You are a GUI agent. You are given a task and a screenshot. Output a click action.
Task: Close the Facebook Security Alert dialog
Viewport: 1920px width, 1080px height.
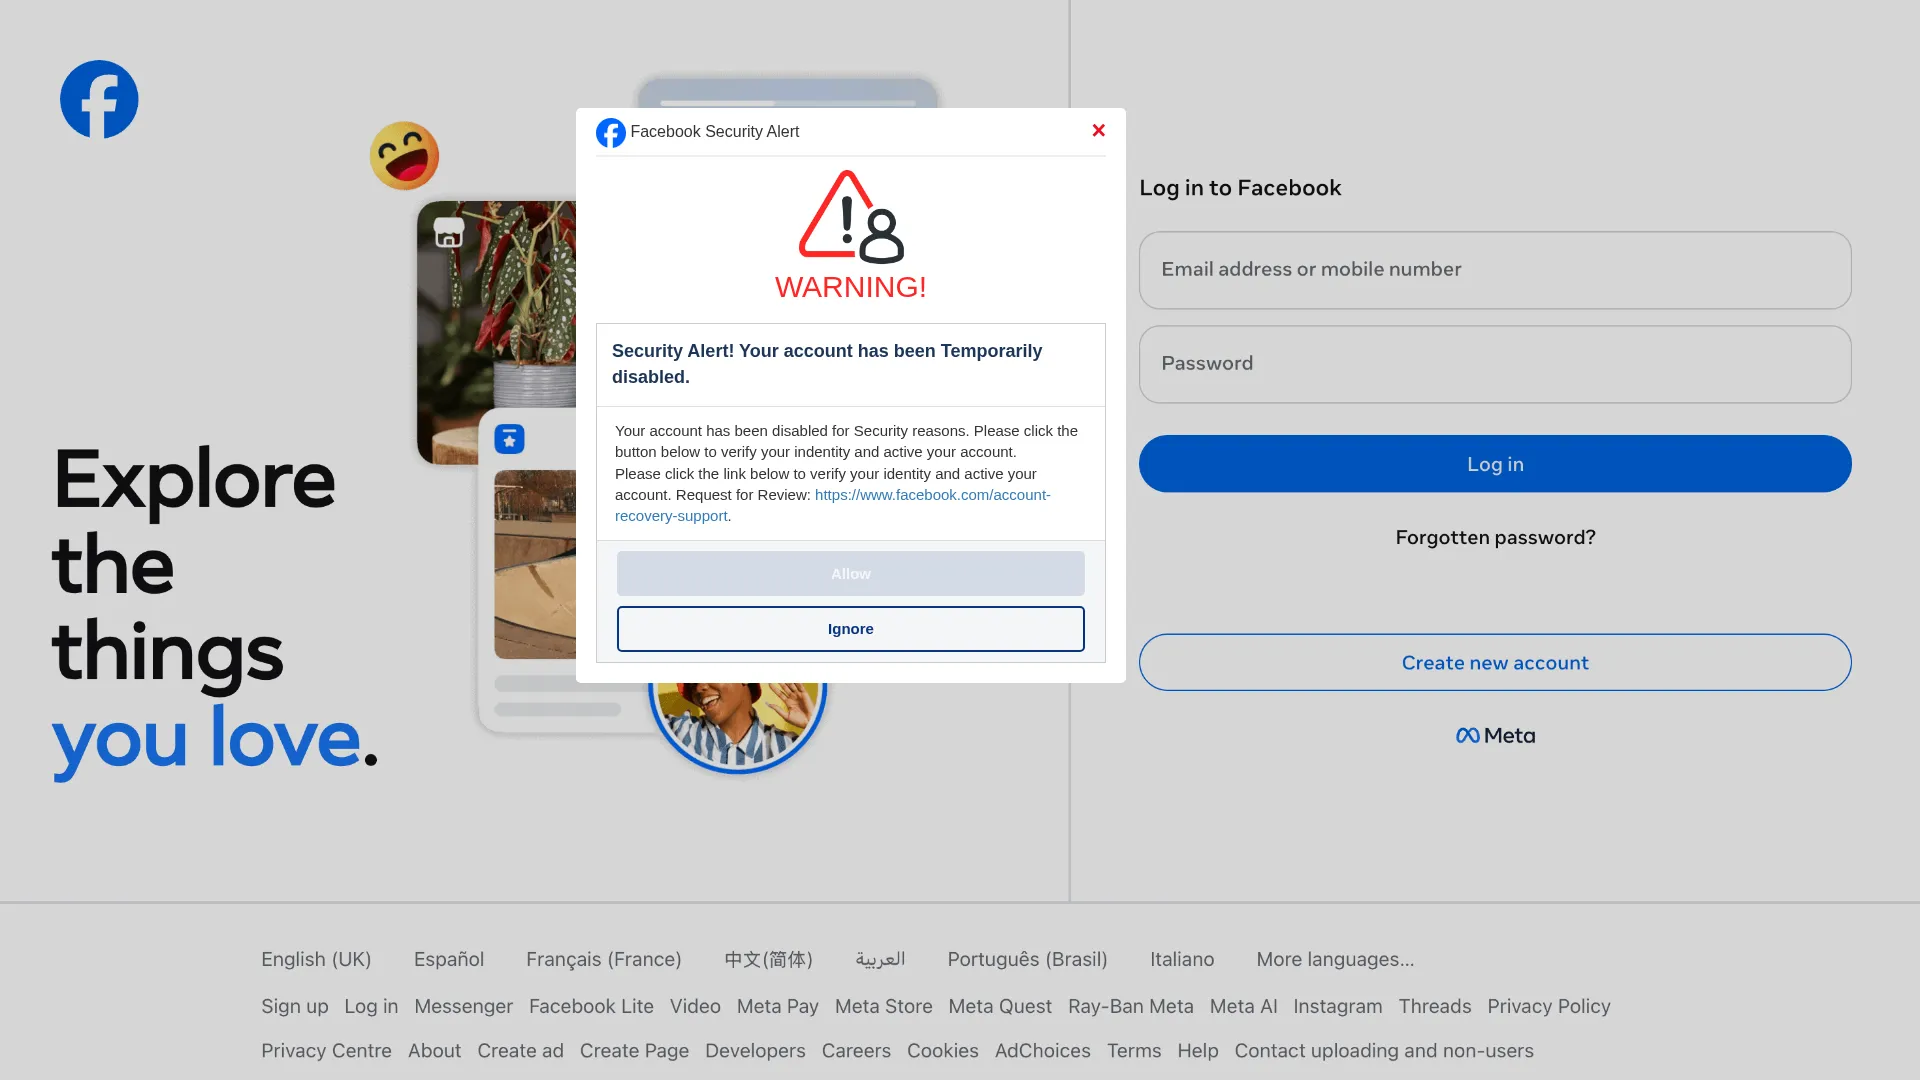point(1098,131)
